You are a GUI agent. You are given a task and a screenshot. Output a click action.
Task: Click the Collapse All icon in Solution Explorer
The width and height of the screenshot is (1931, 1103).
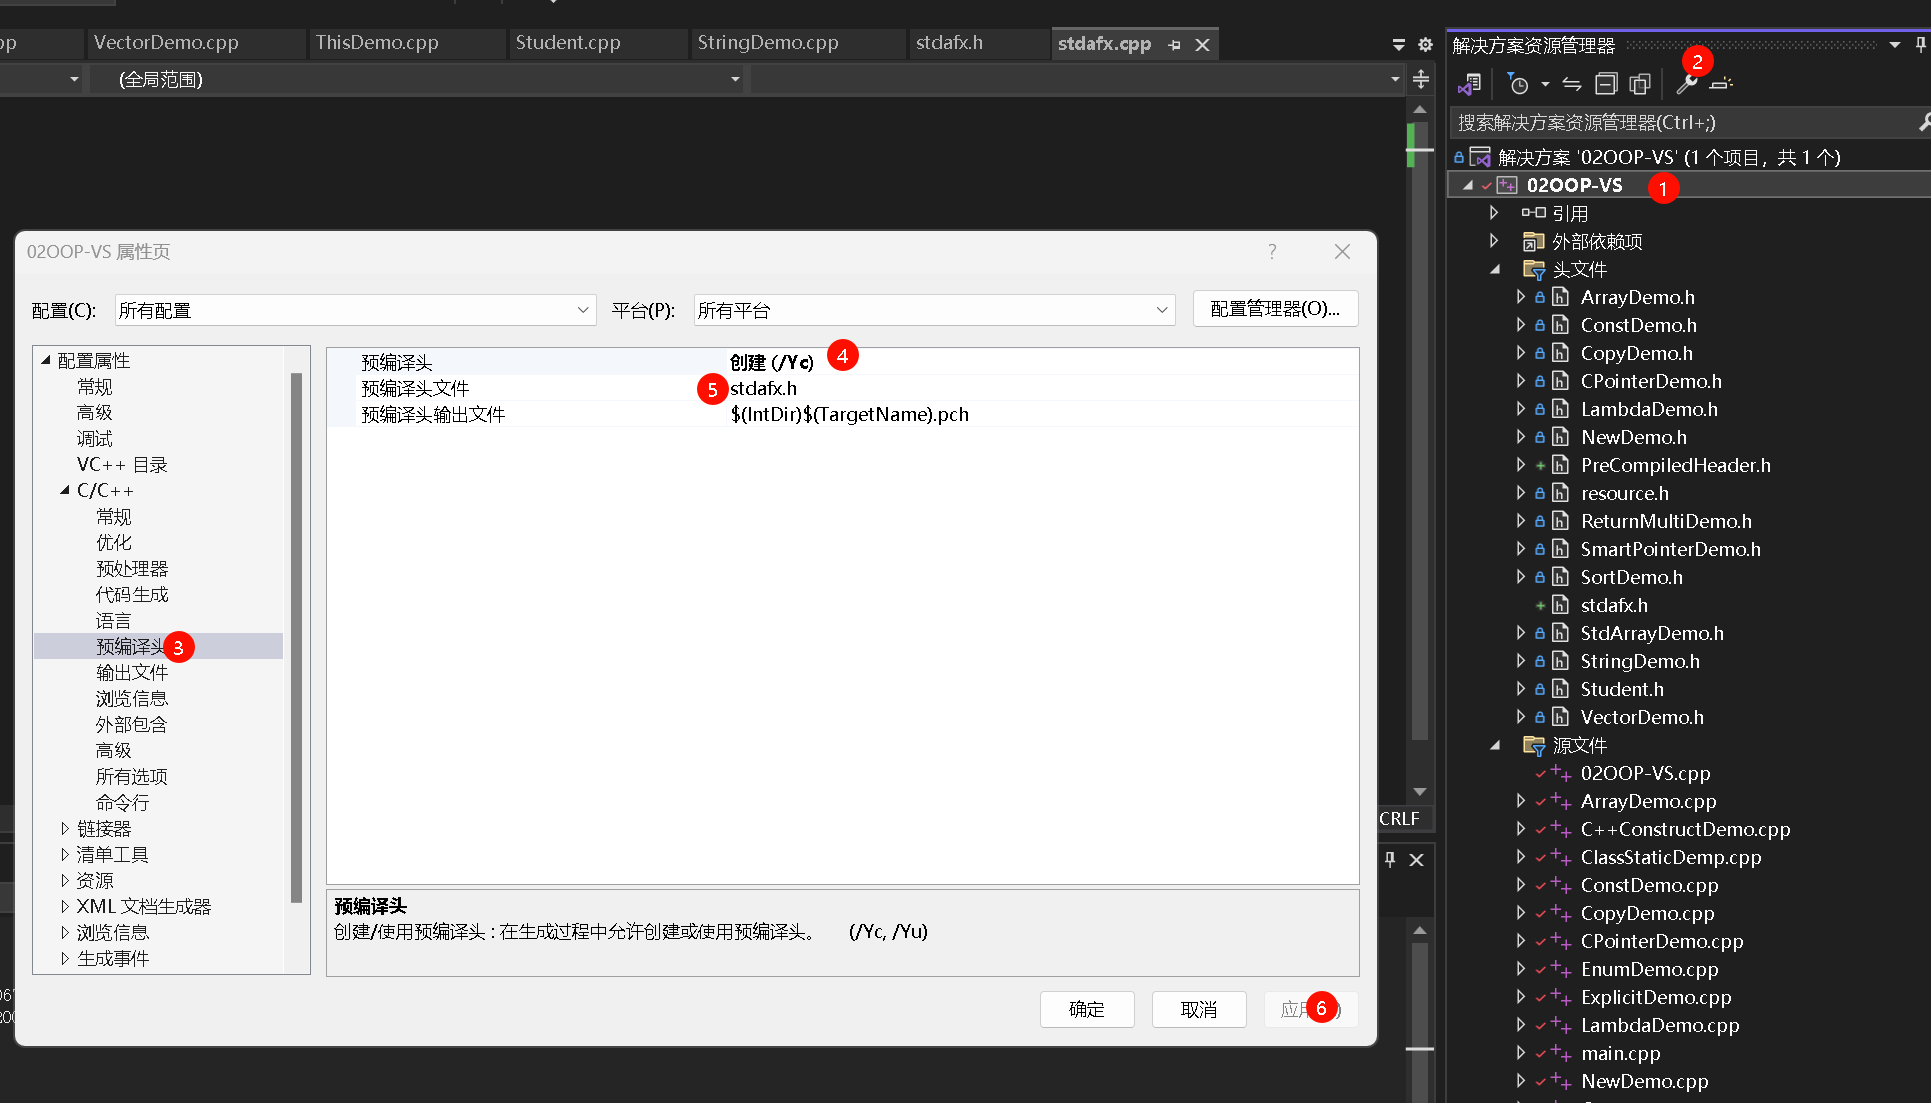click(1606, 84)
